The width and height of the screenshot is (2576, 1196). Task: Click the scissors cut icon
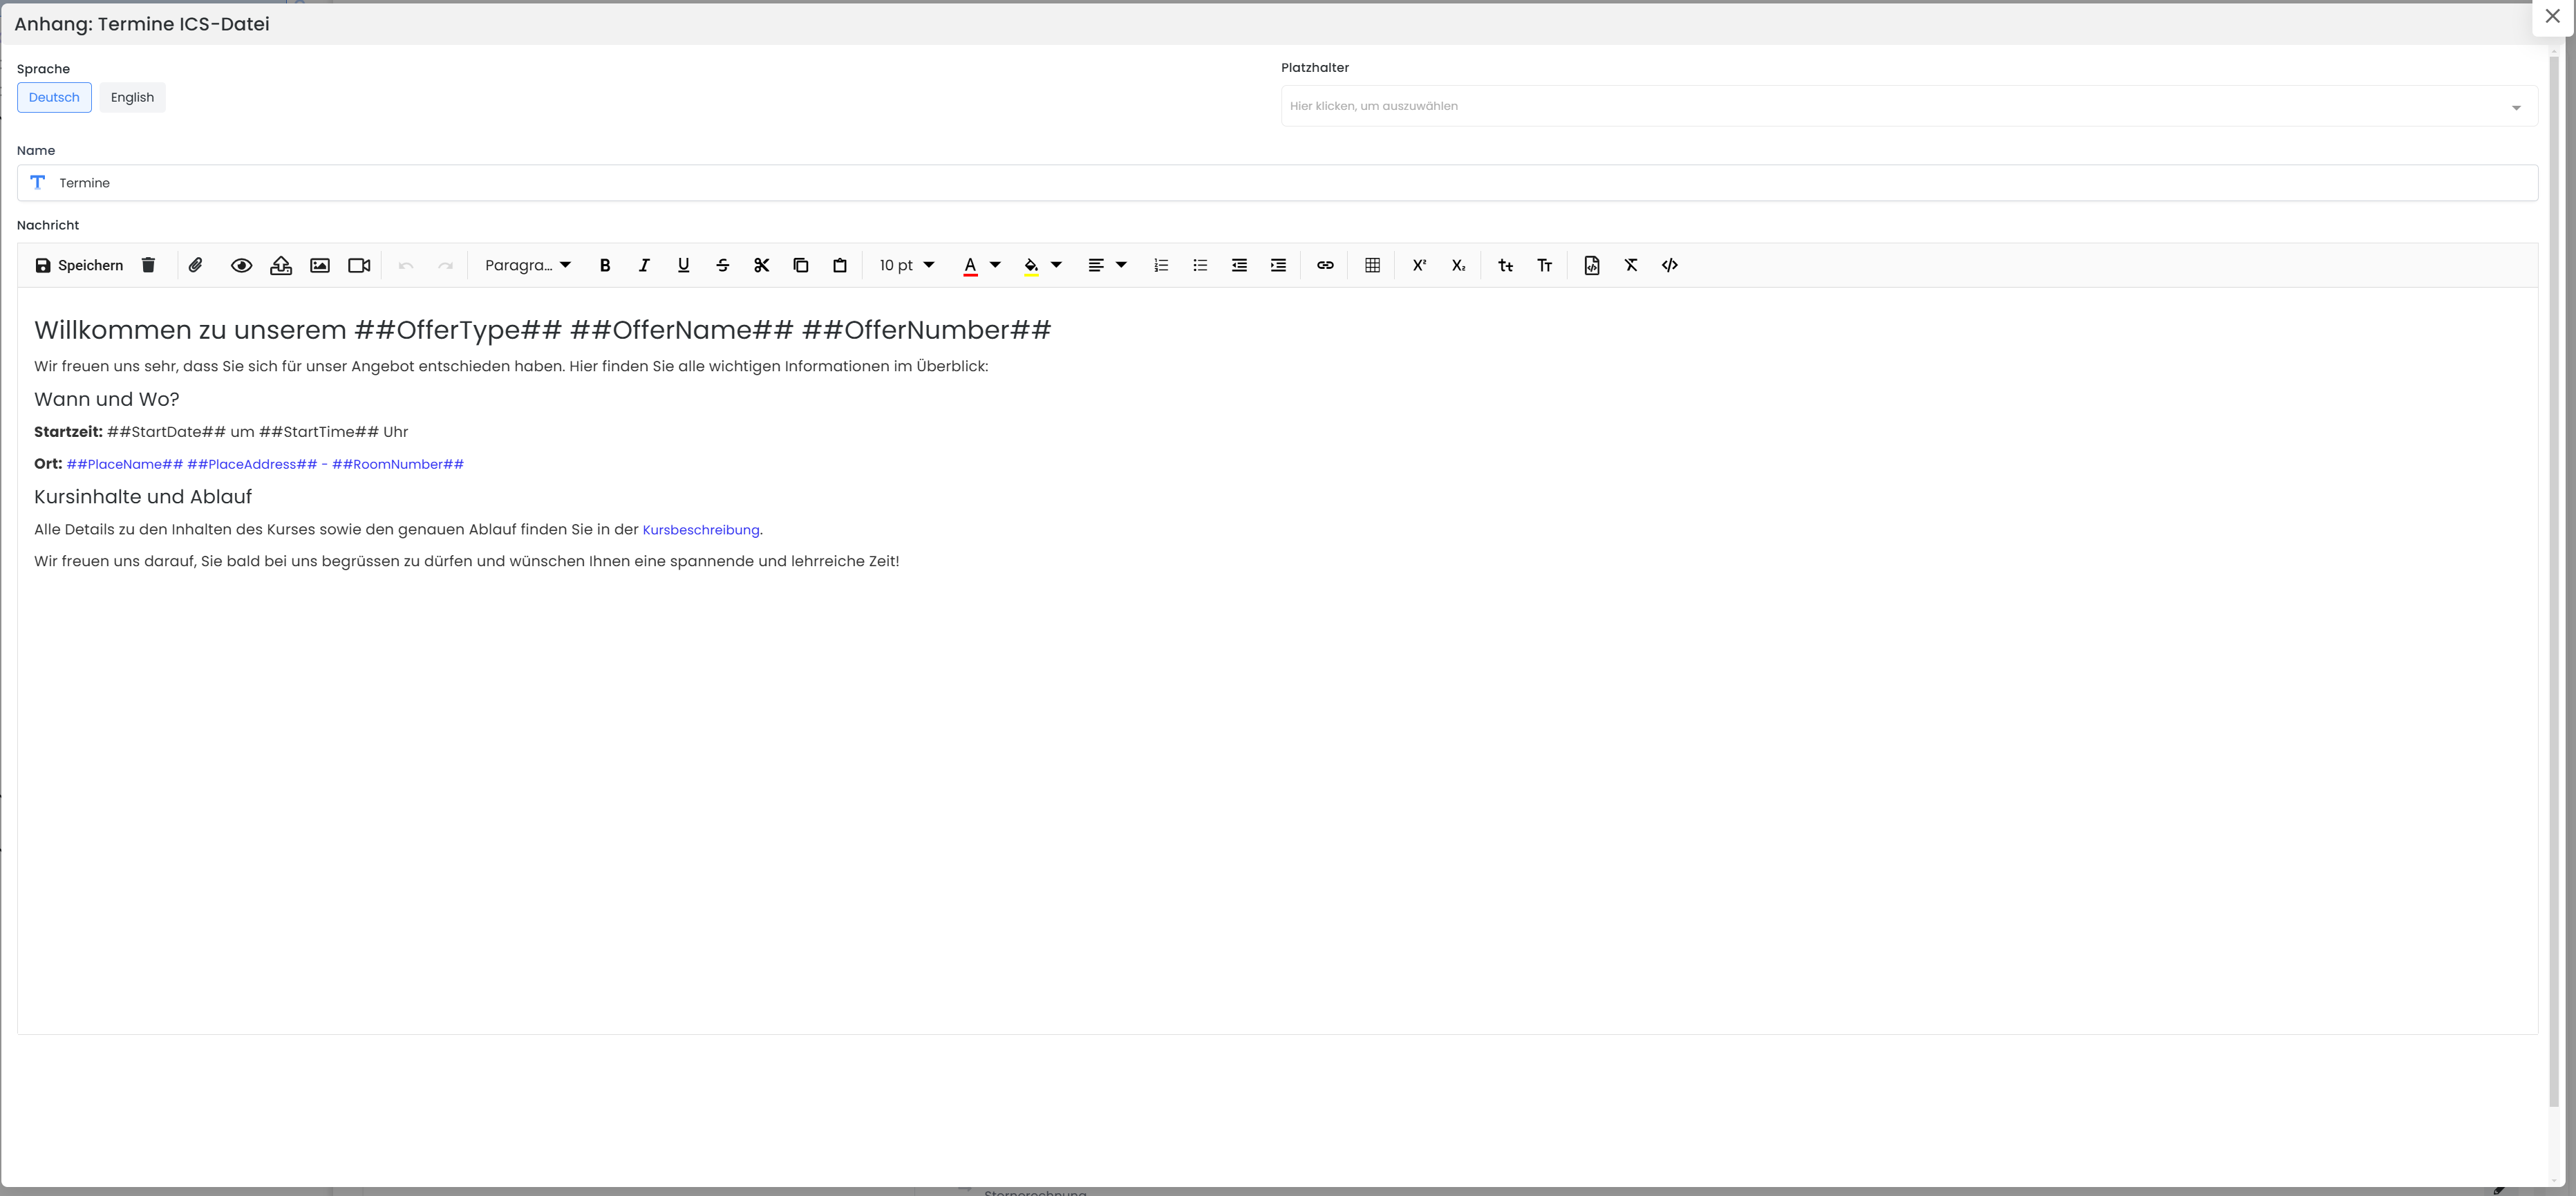click(762, 265)
